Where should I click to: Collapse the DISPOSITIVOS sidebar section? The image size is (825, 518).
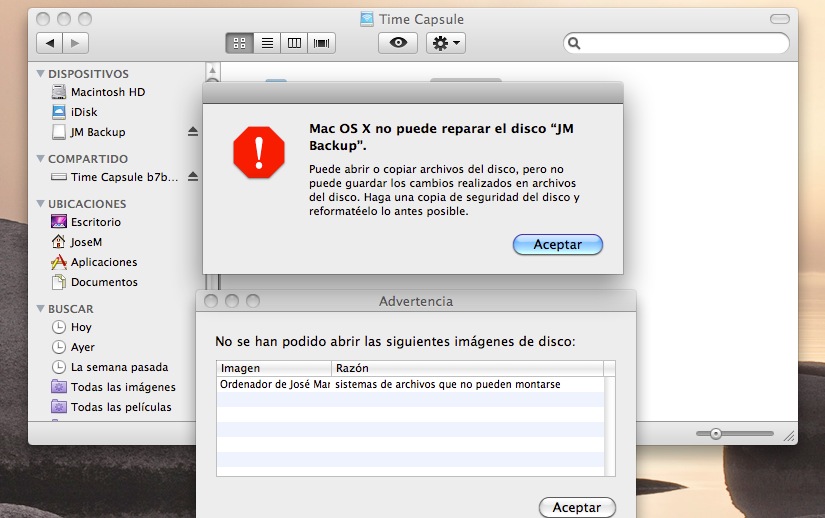41,74
